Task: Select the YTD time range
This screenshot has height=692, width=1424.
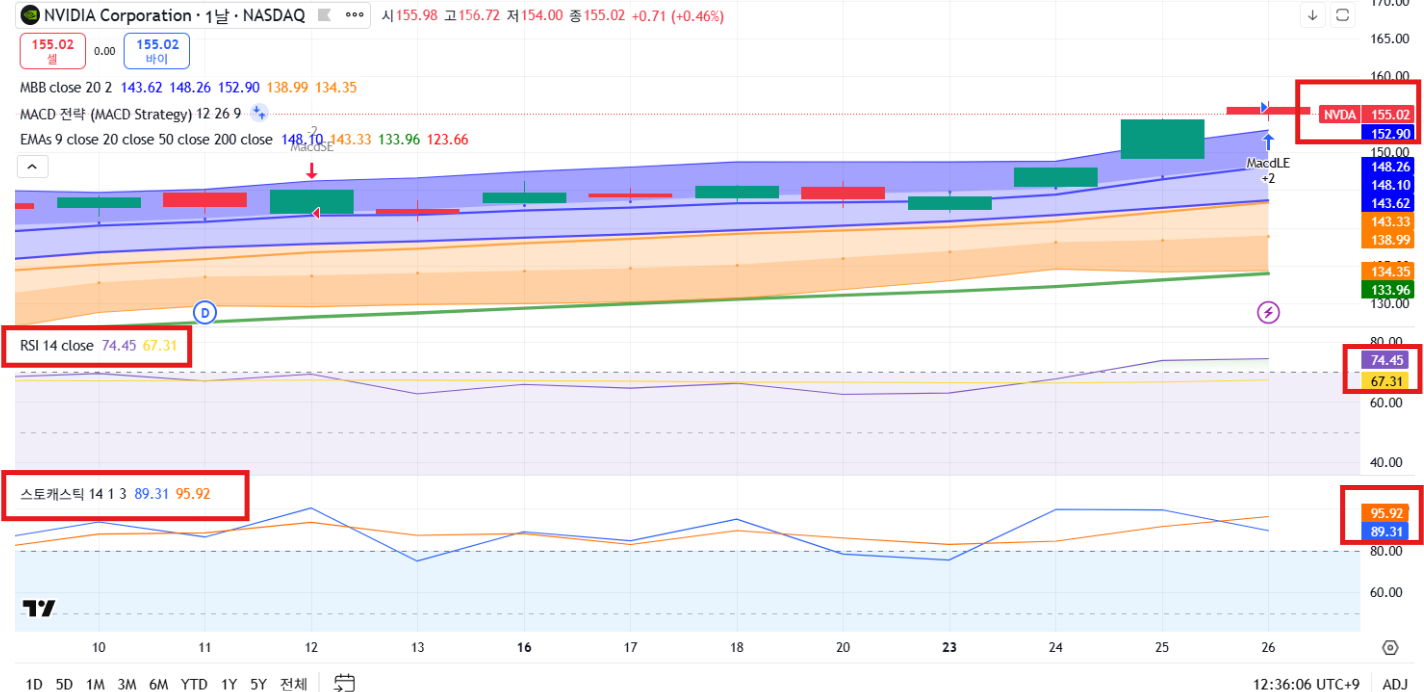Action: tap(194, 684)
